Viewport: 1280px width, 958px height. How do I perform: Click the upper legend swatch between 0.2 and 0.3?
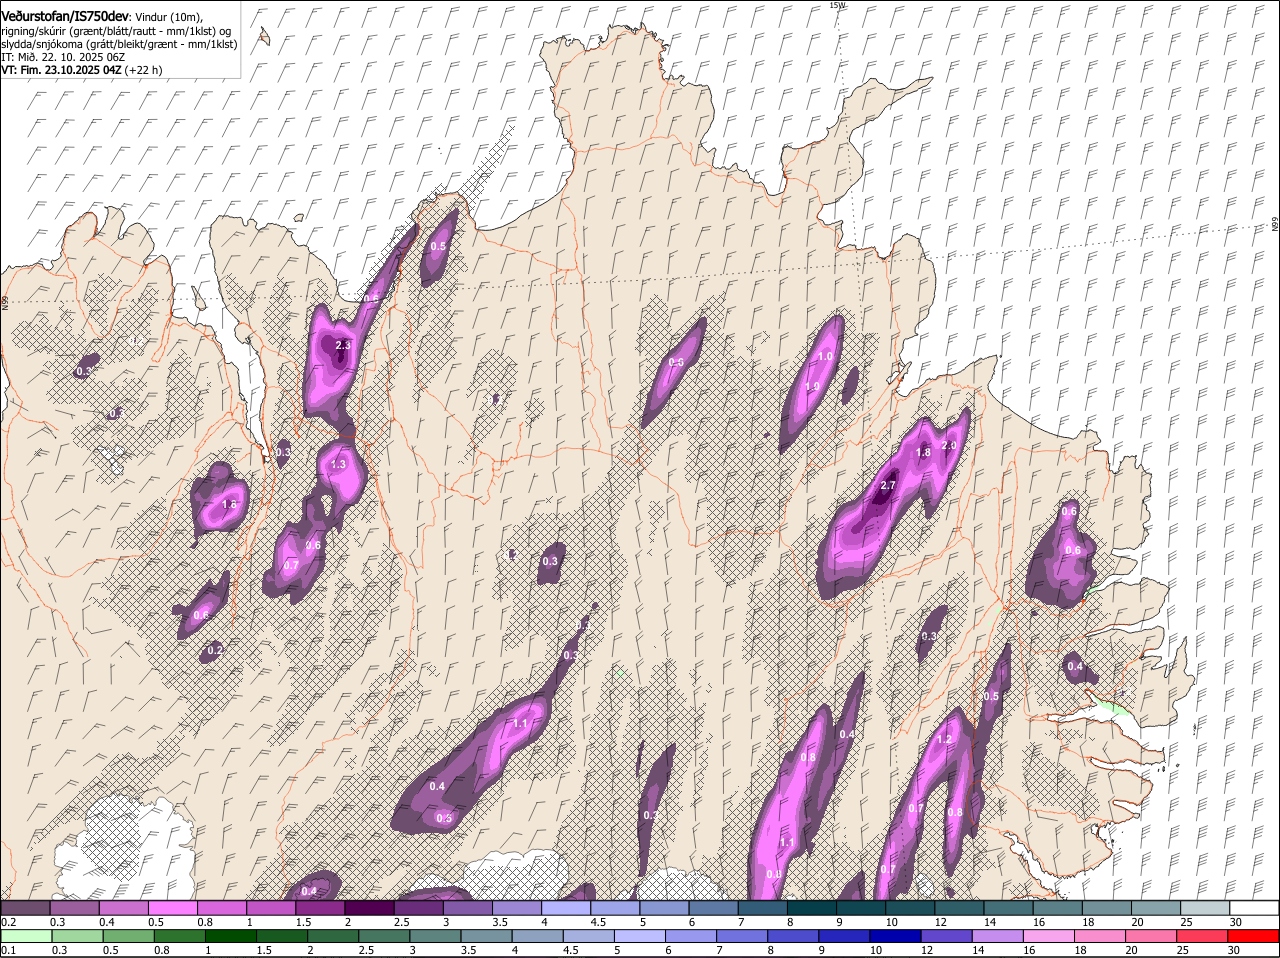pyautogui.click(x=25, y=908)
